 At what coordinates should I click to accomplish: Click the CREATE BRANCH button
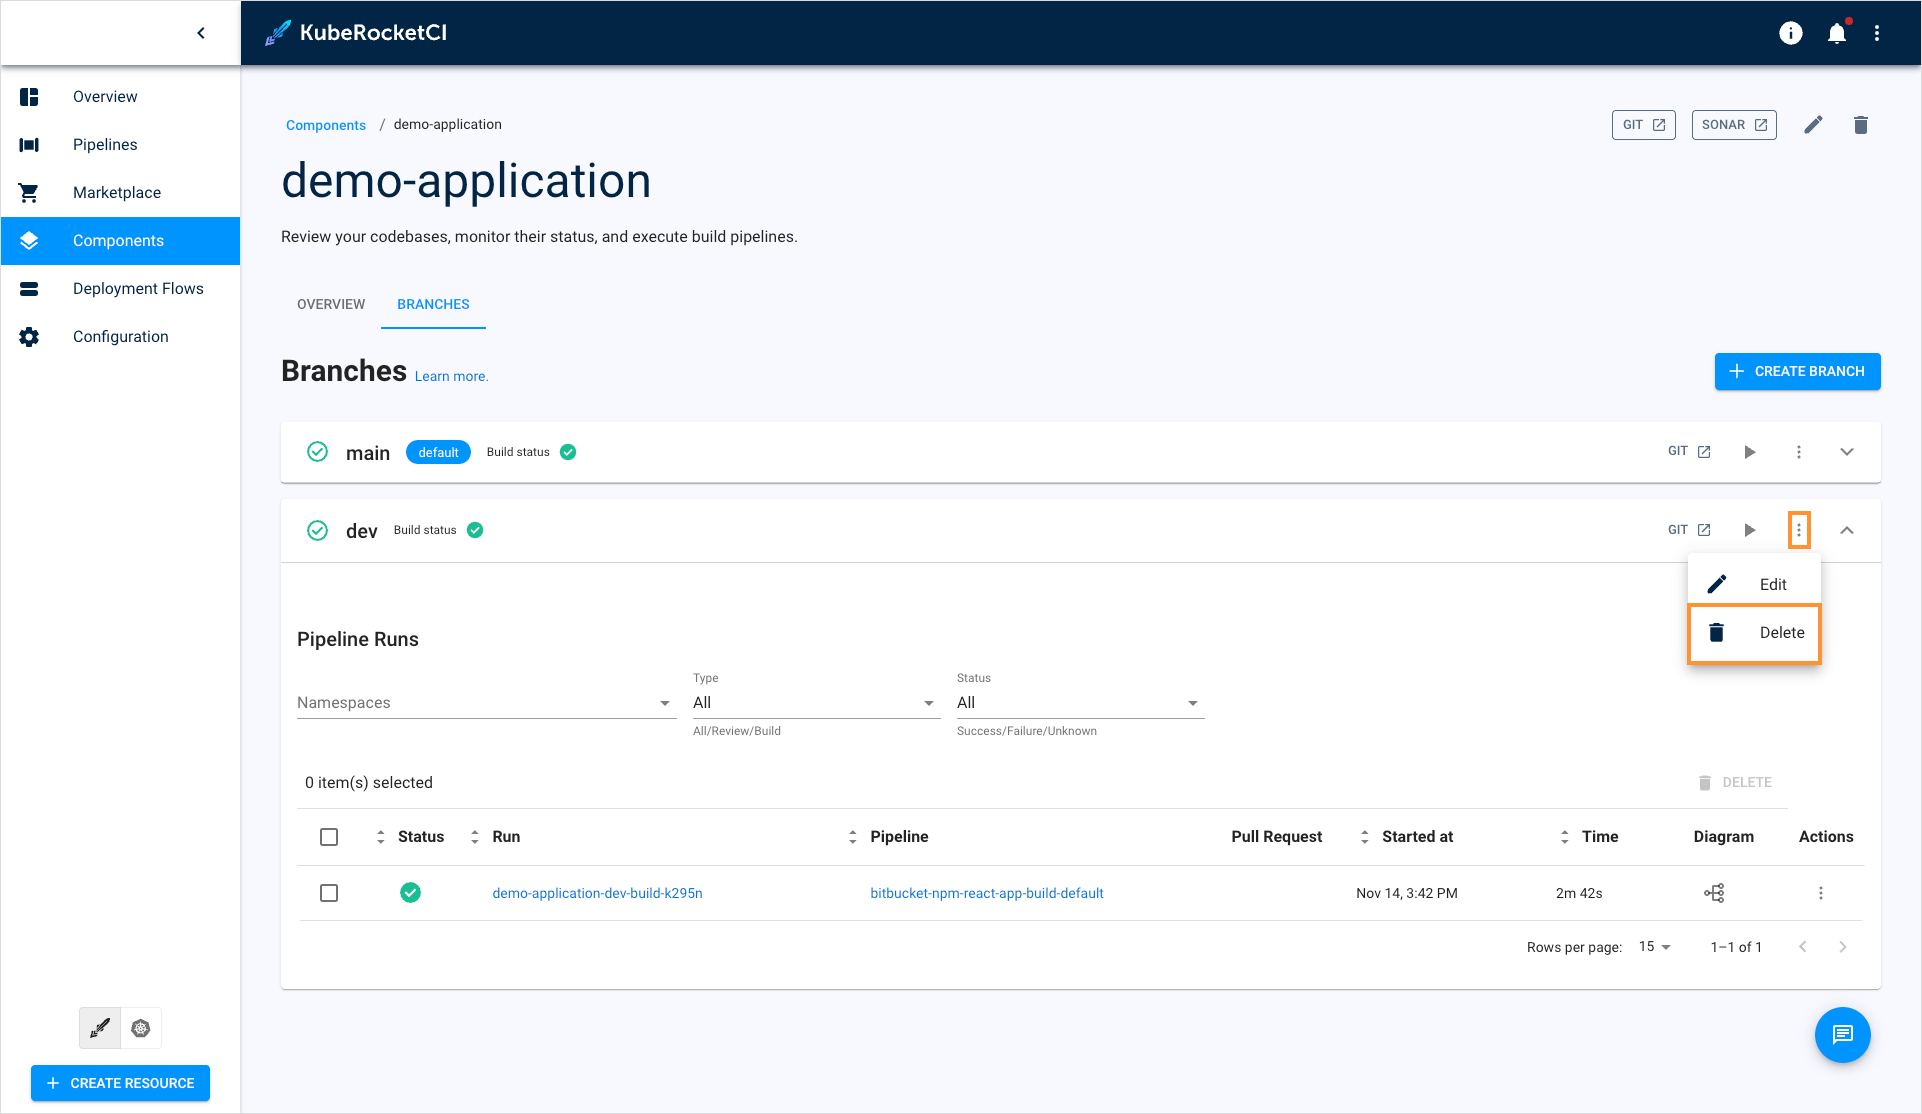[1797, 370]
